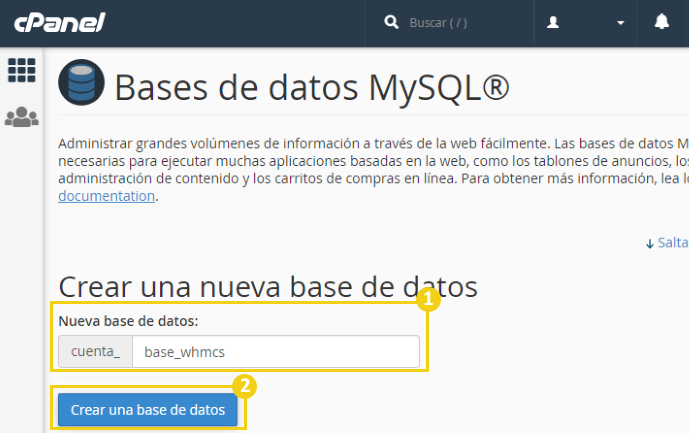
Task: Open notifications bell
Action: click(662, 22)
